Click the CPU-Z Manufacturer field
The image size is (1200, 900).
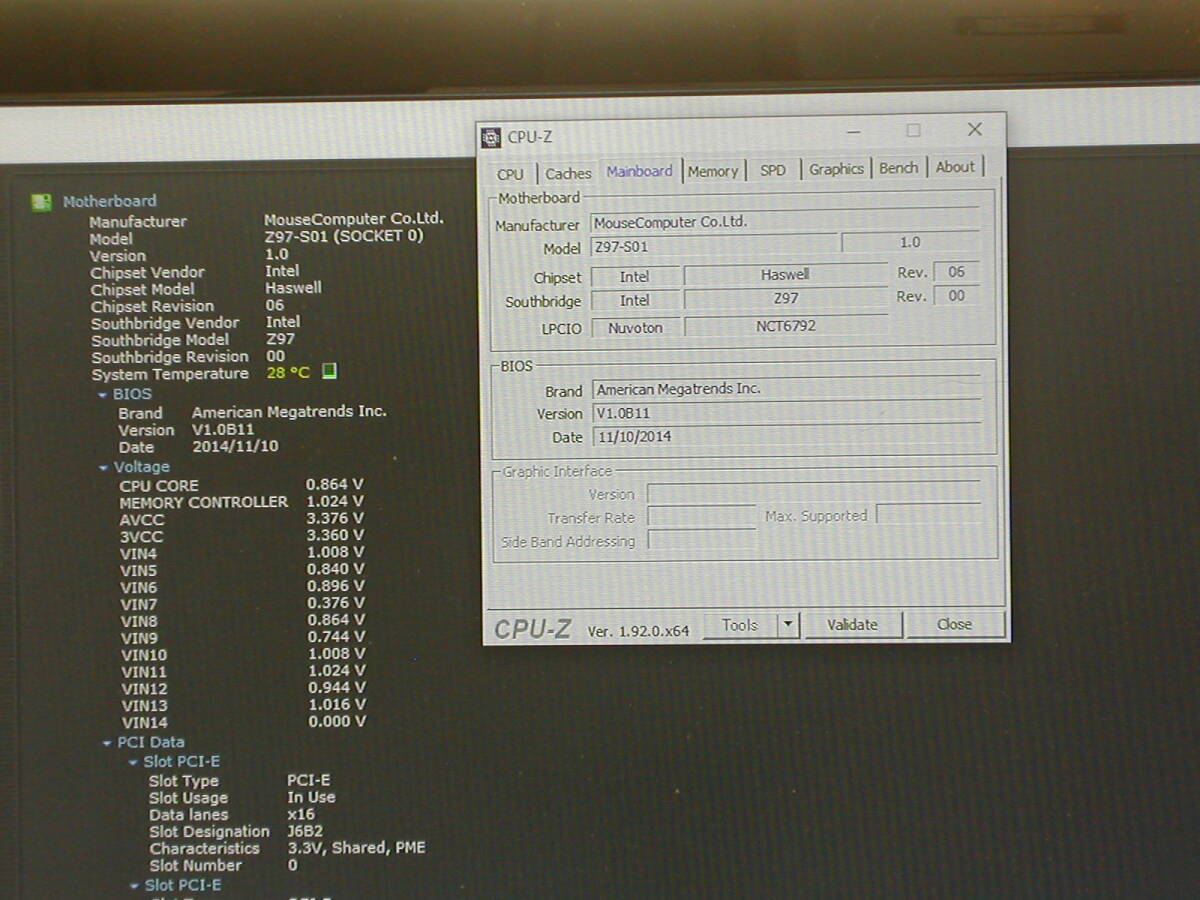[x=785, y=222]
